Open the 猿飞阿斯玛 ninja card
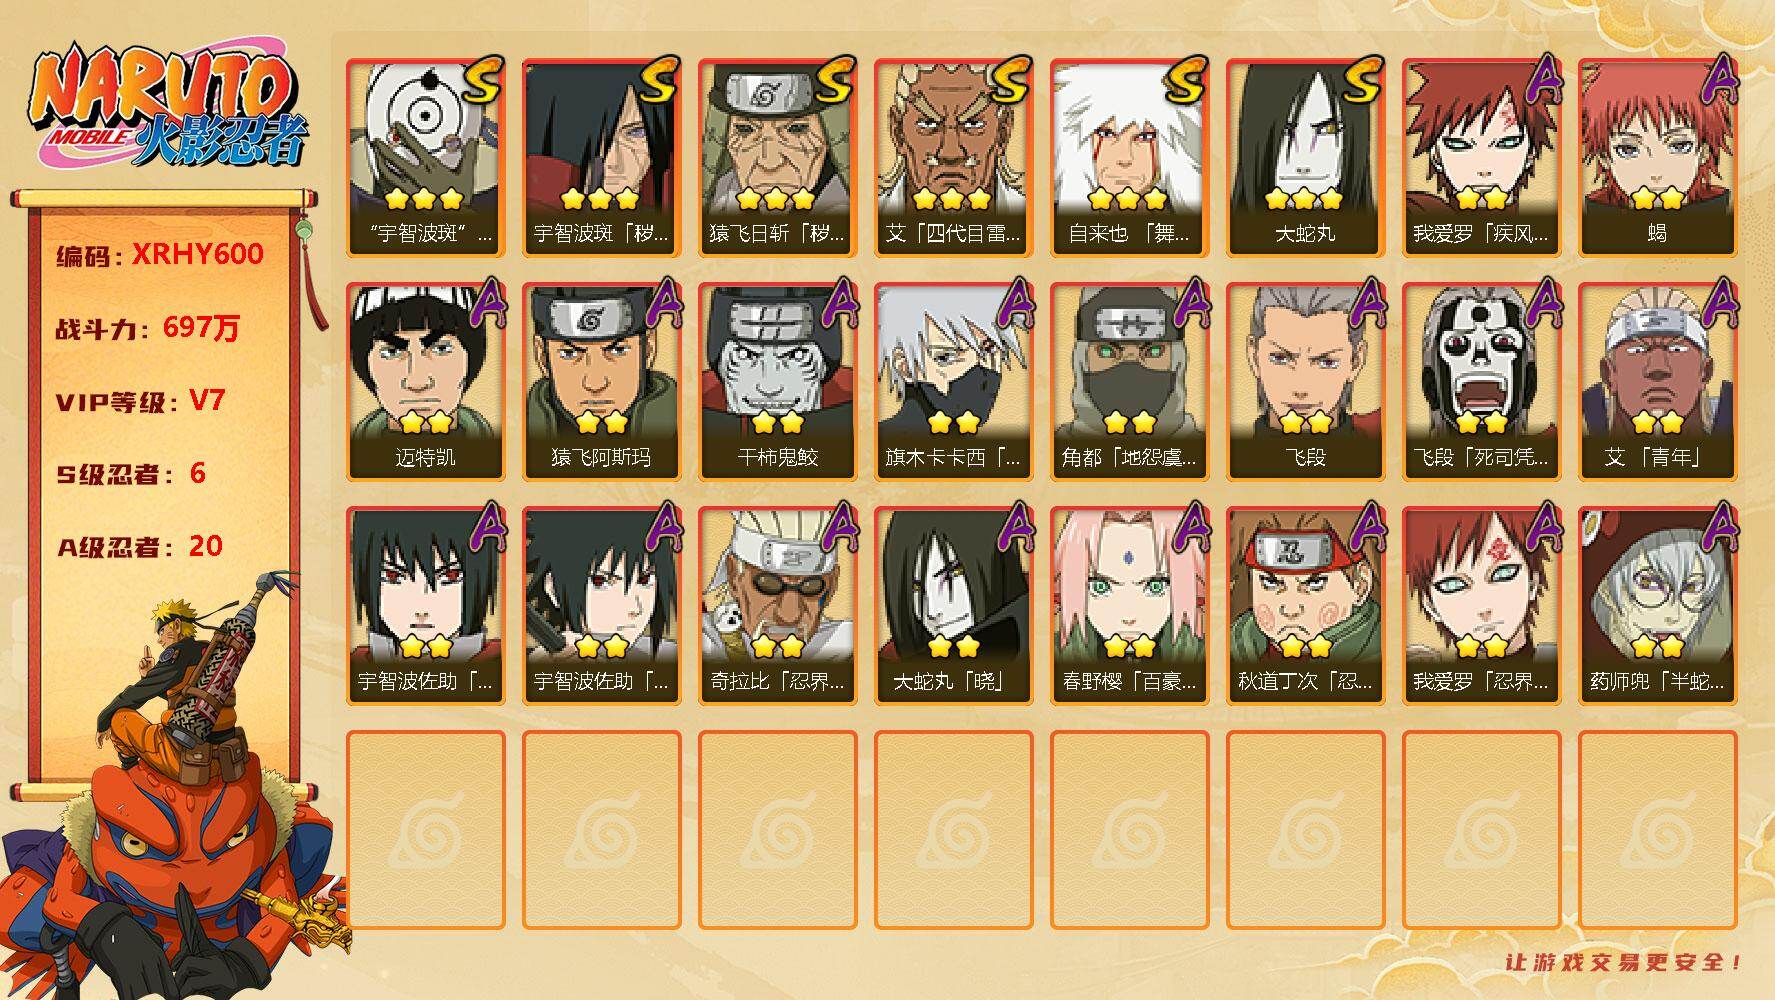The height and width of the screenshot is (1000, 1775). point(601,382)
